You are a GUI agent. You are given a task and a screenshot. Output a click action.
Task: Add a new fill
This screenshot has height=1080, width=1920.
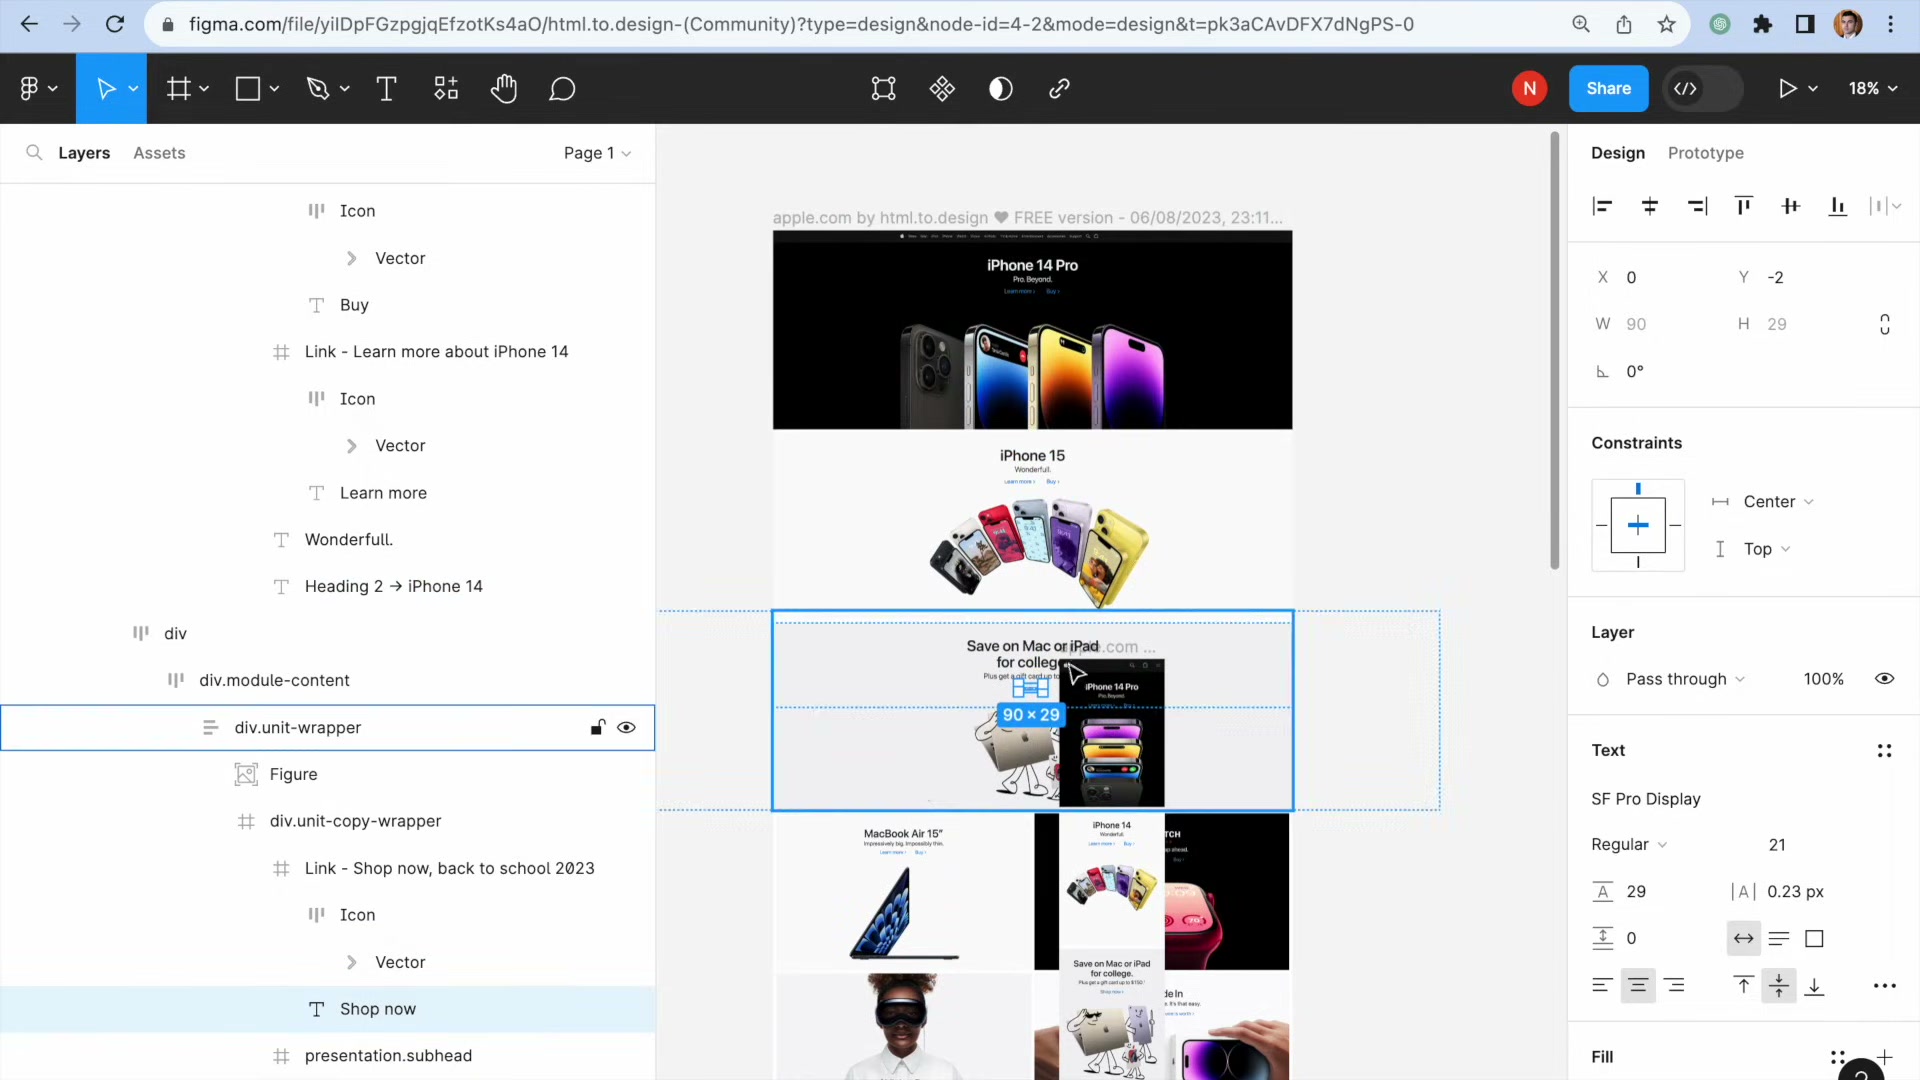[1885, 1057]
